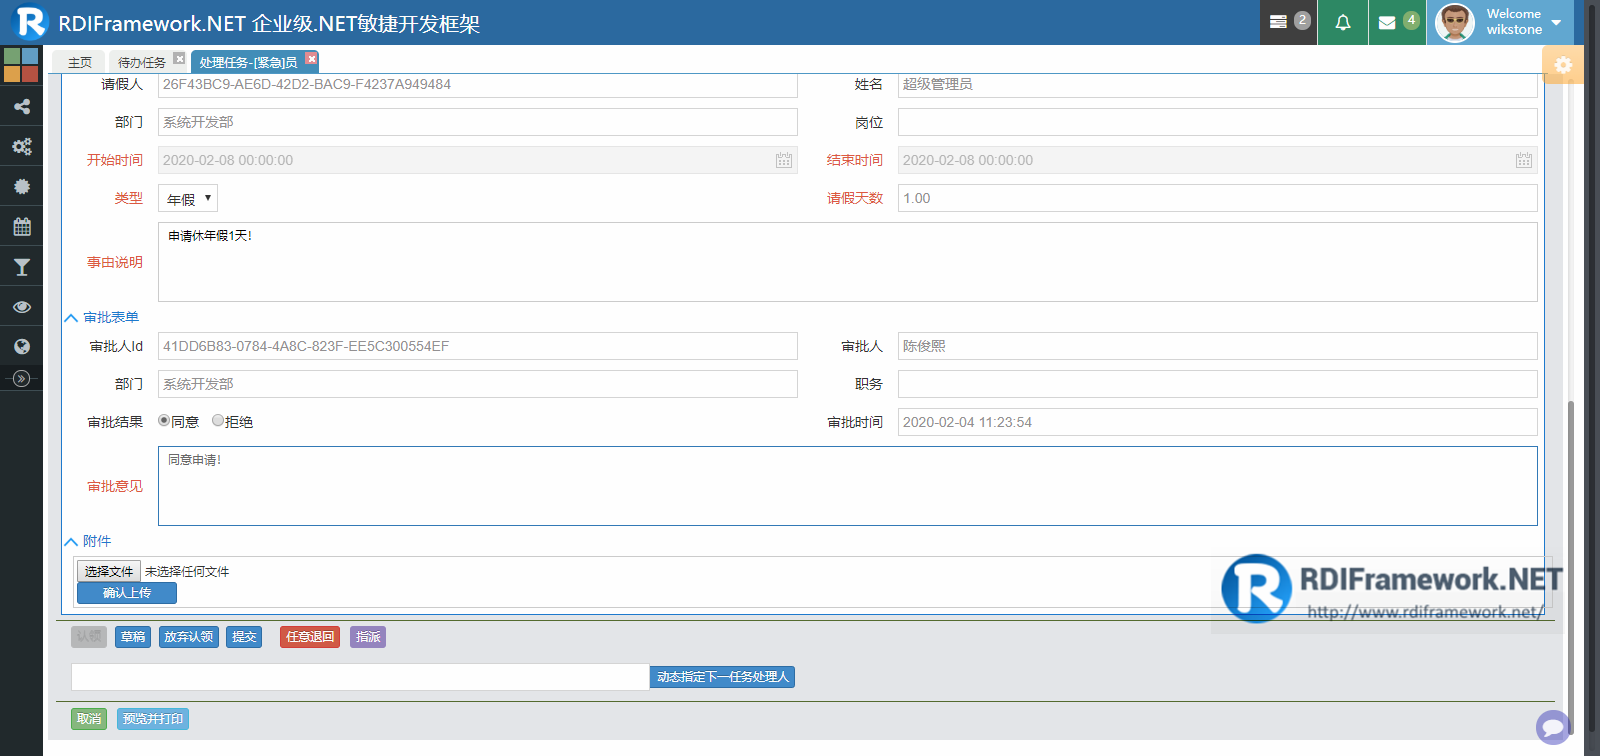Viewport: 1600px width, 756px height.
Task: Close the 处理任务-[紧急]员 tab
Action: [x=312, y=59]
